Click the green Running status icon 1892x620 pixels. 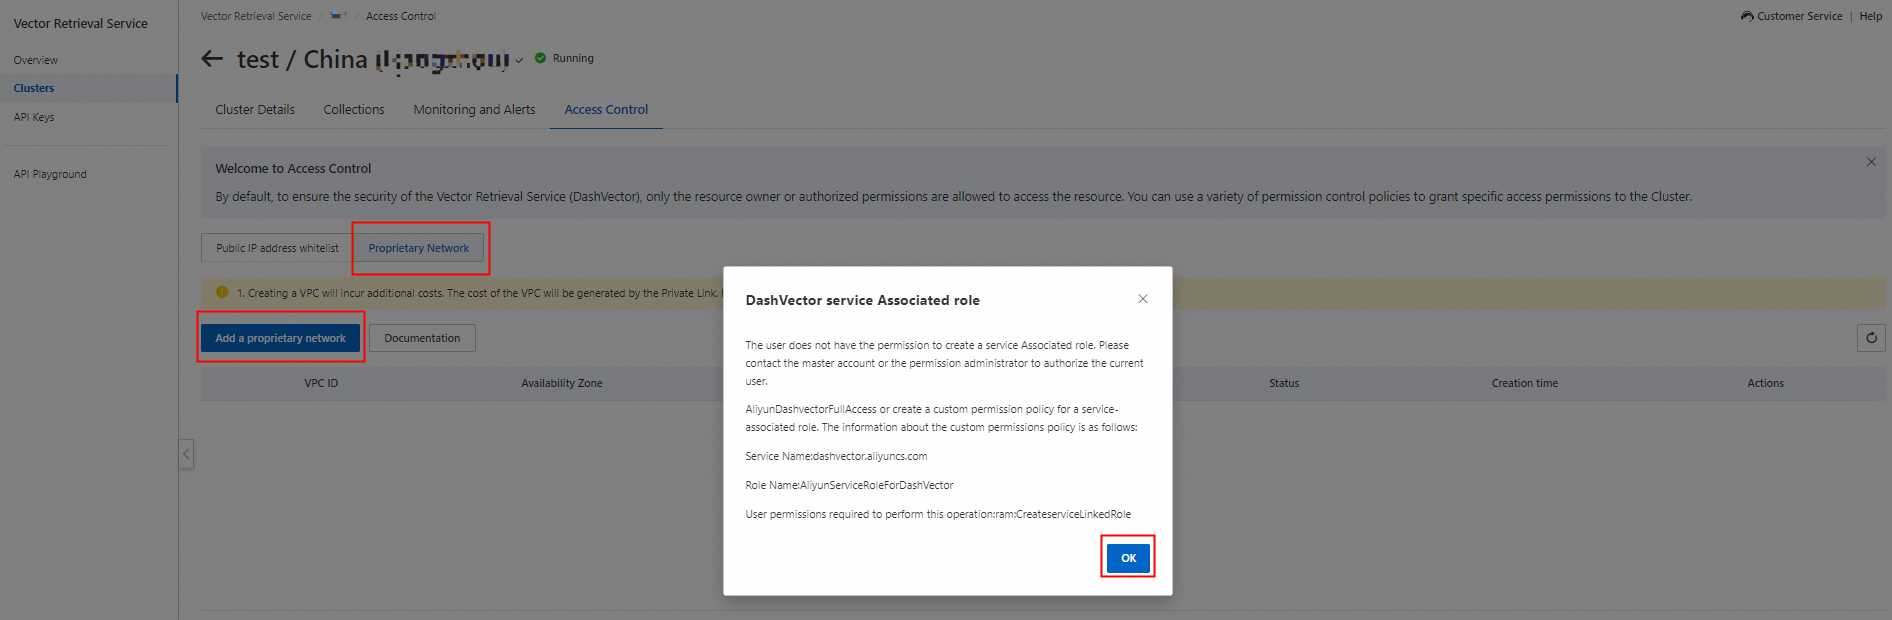click(541, 58)
